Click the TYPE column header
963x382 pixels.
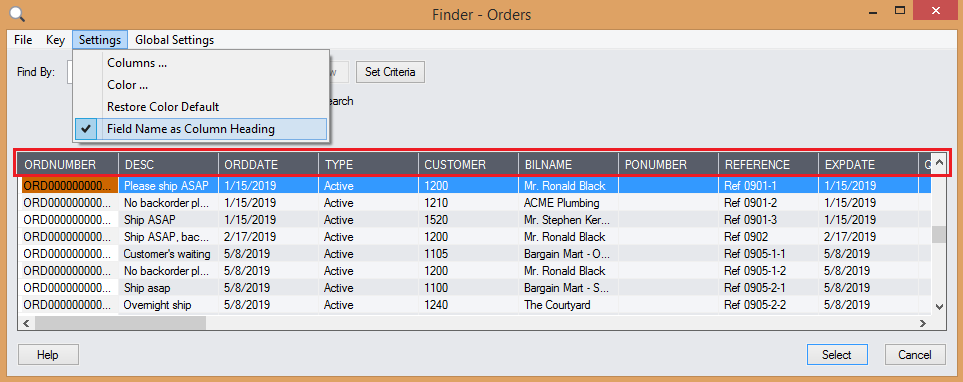[368, 165]
